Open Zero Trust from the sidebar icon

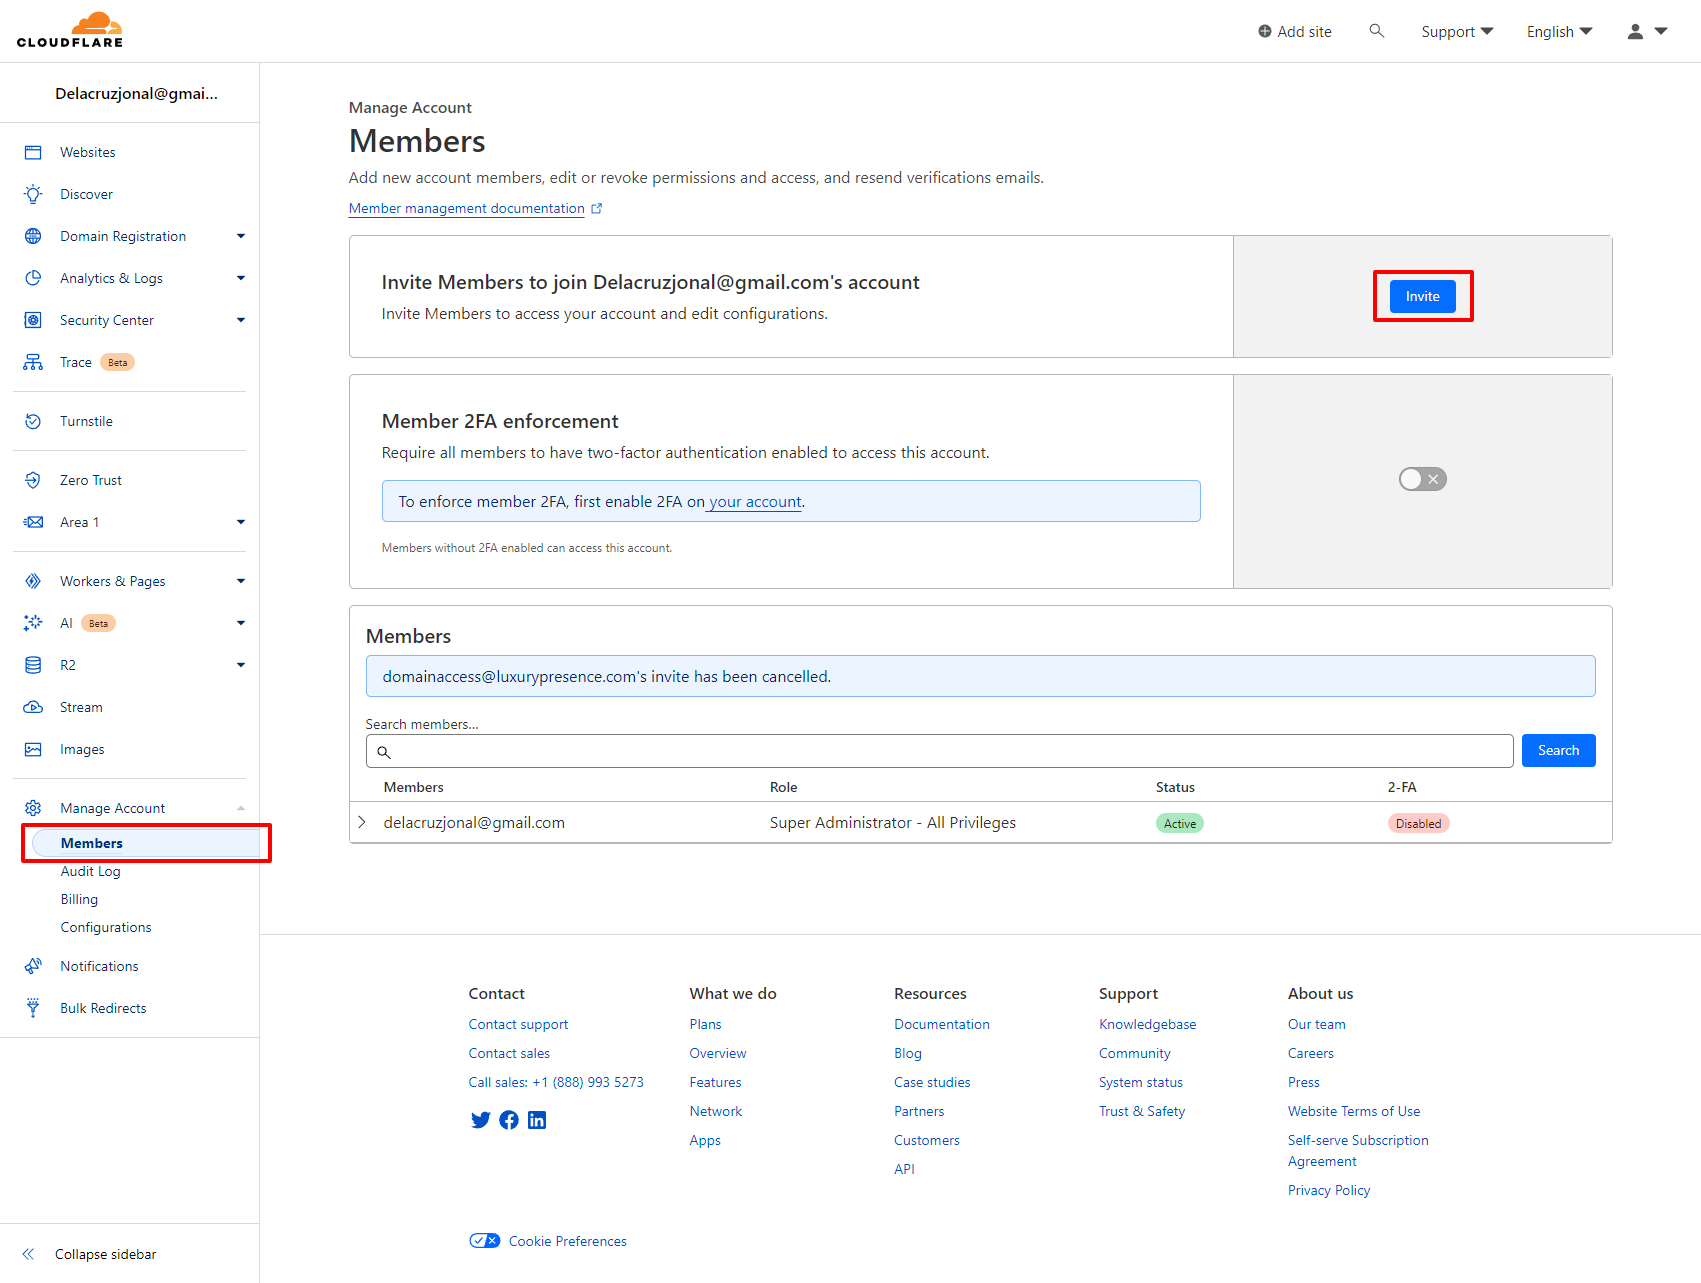[33, 479]
